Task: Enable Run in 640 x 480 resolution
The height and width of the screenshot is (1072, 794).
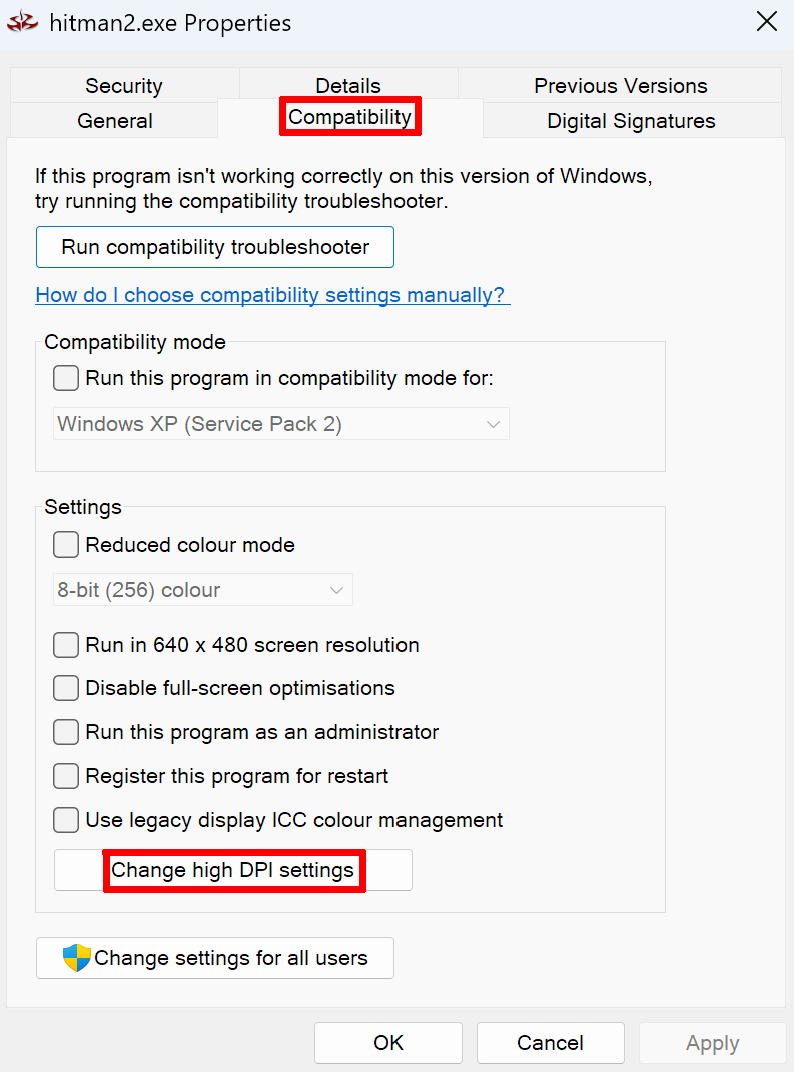Action: (x=66, y=645)
